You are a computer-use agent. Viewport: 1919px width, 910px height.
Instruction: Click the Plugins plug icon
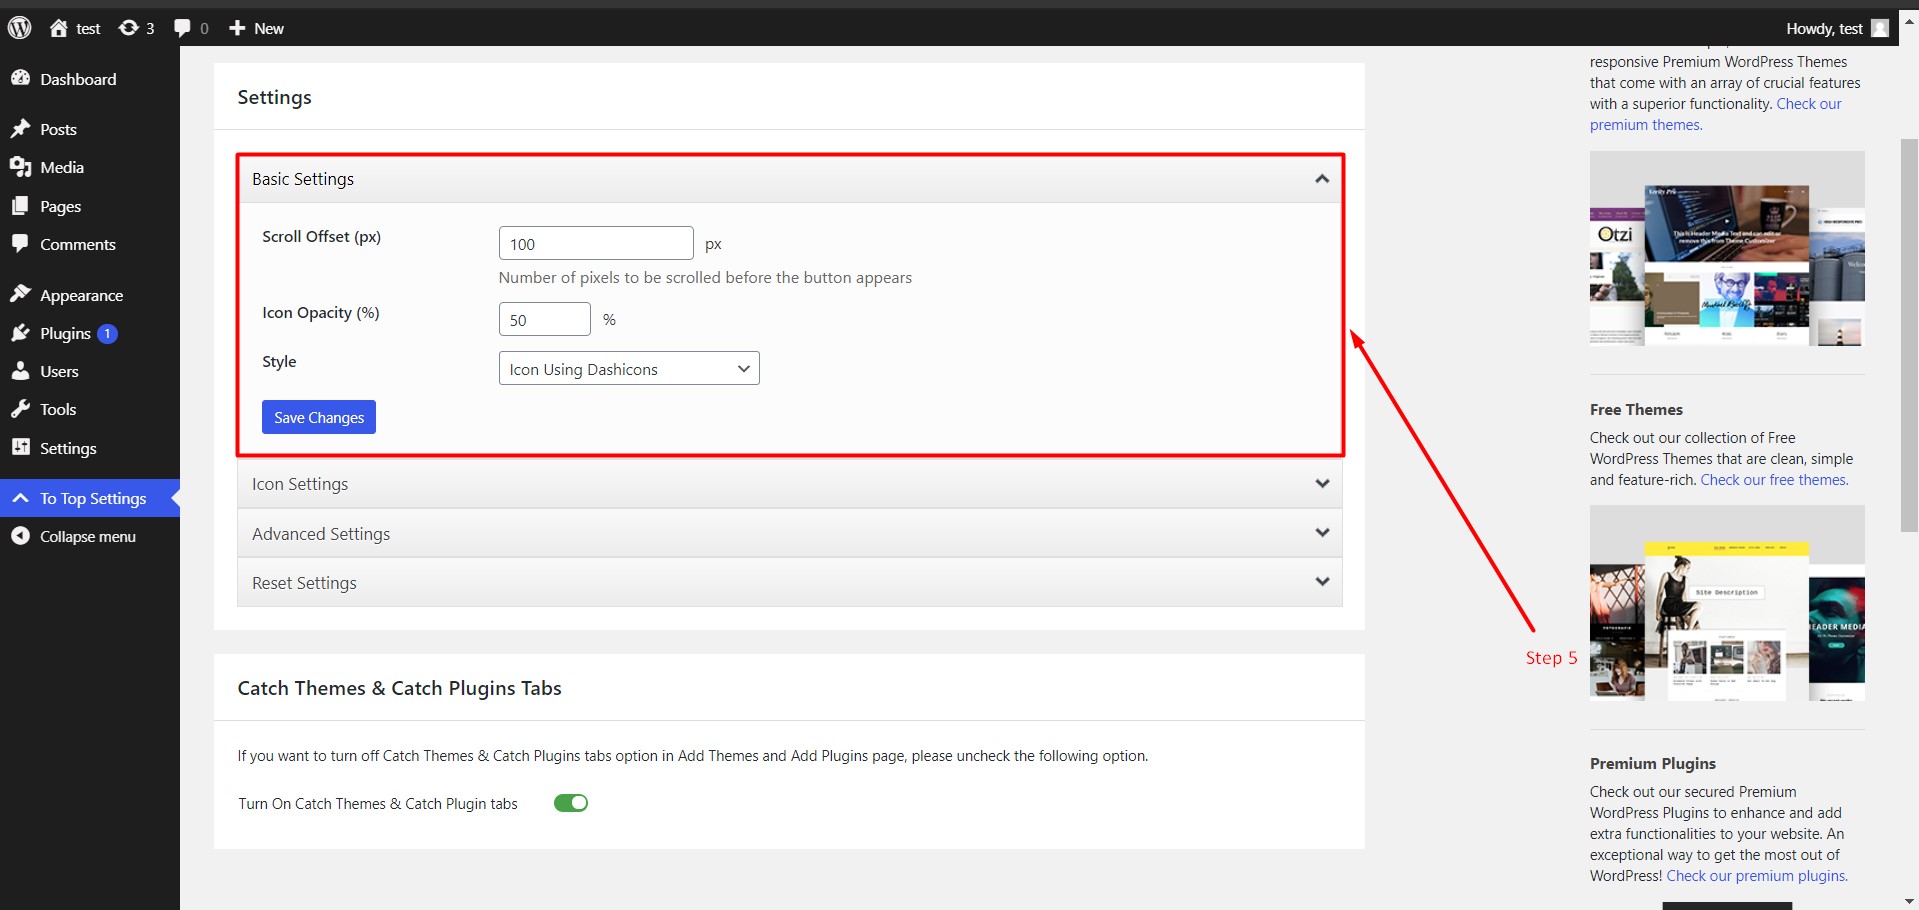20,333
